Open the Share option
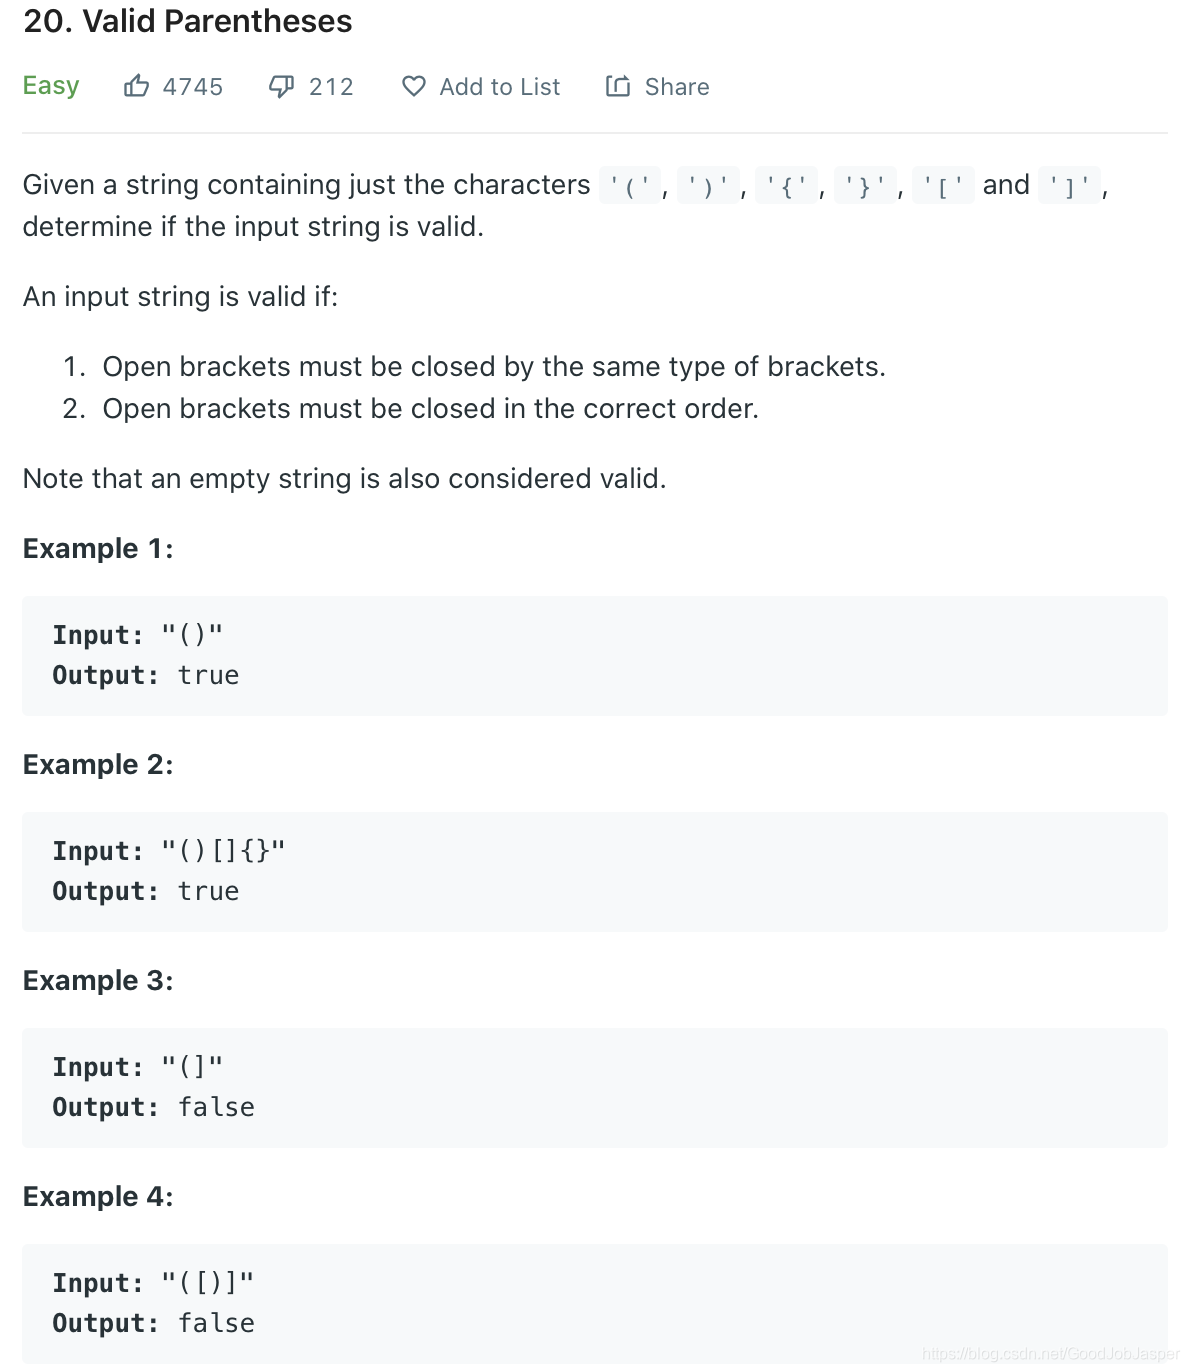 pos(676,87)
